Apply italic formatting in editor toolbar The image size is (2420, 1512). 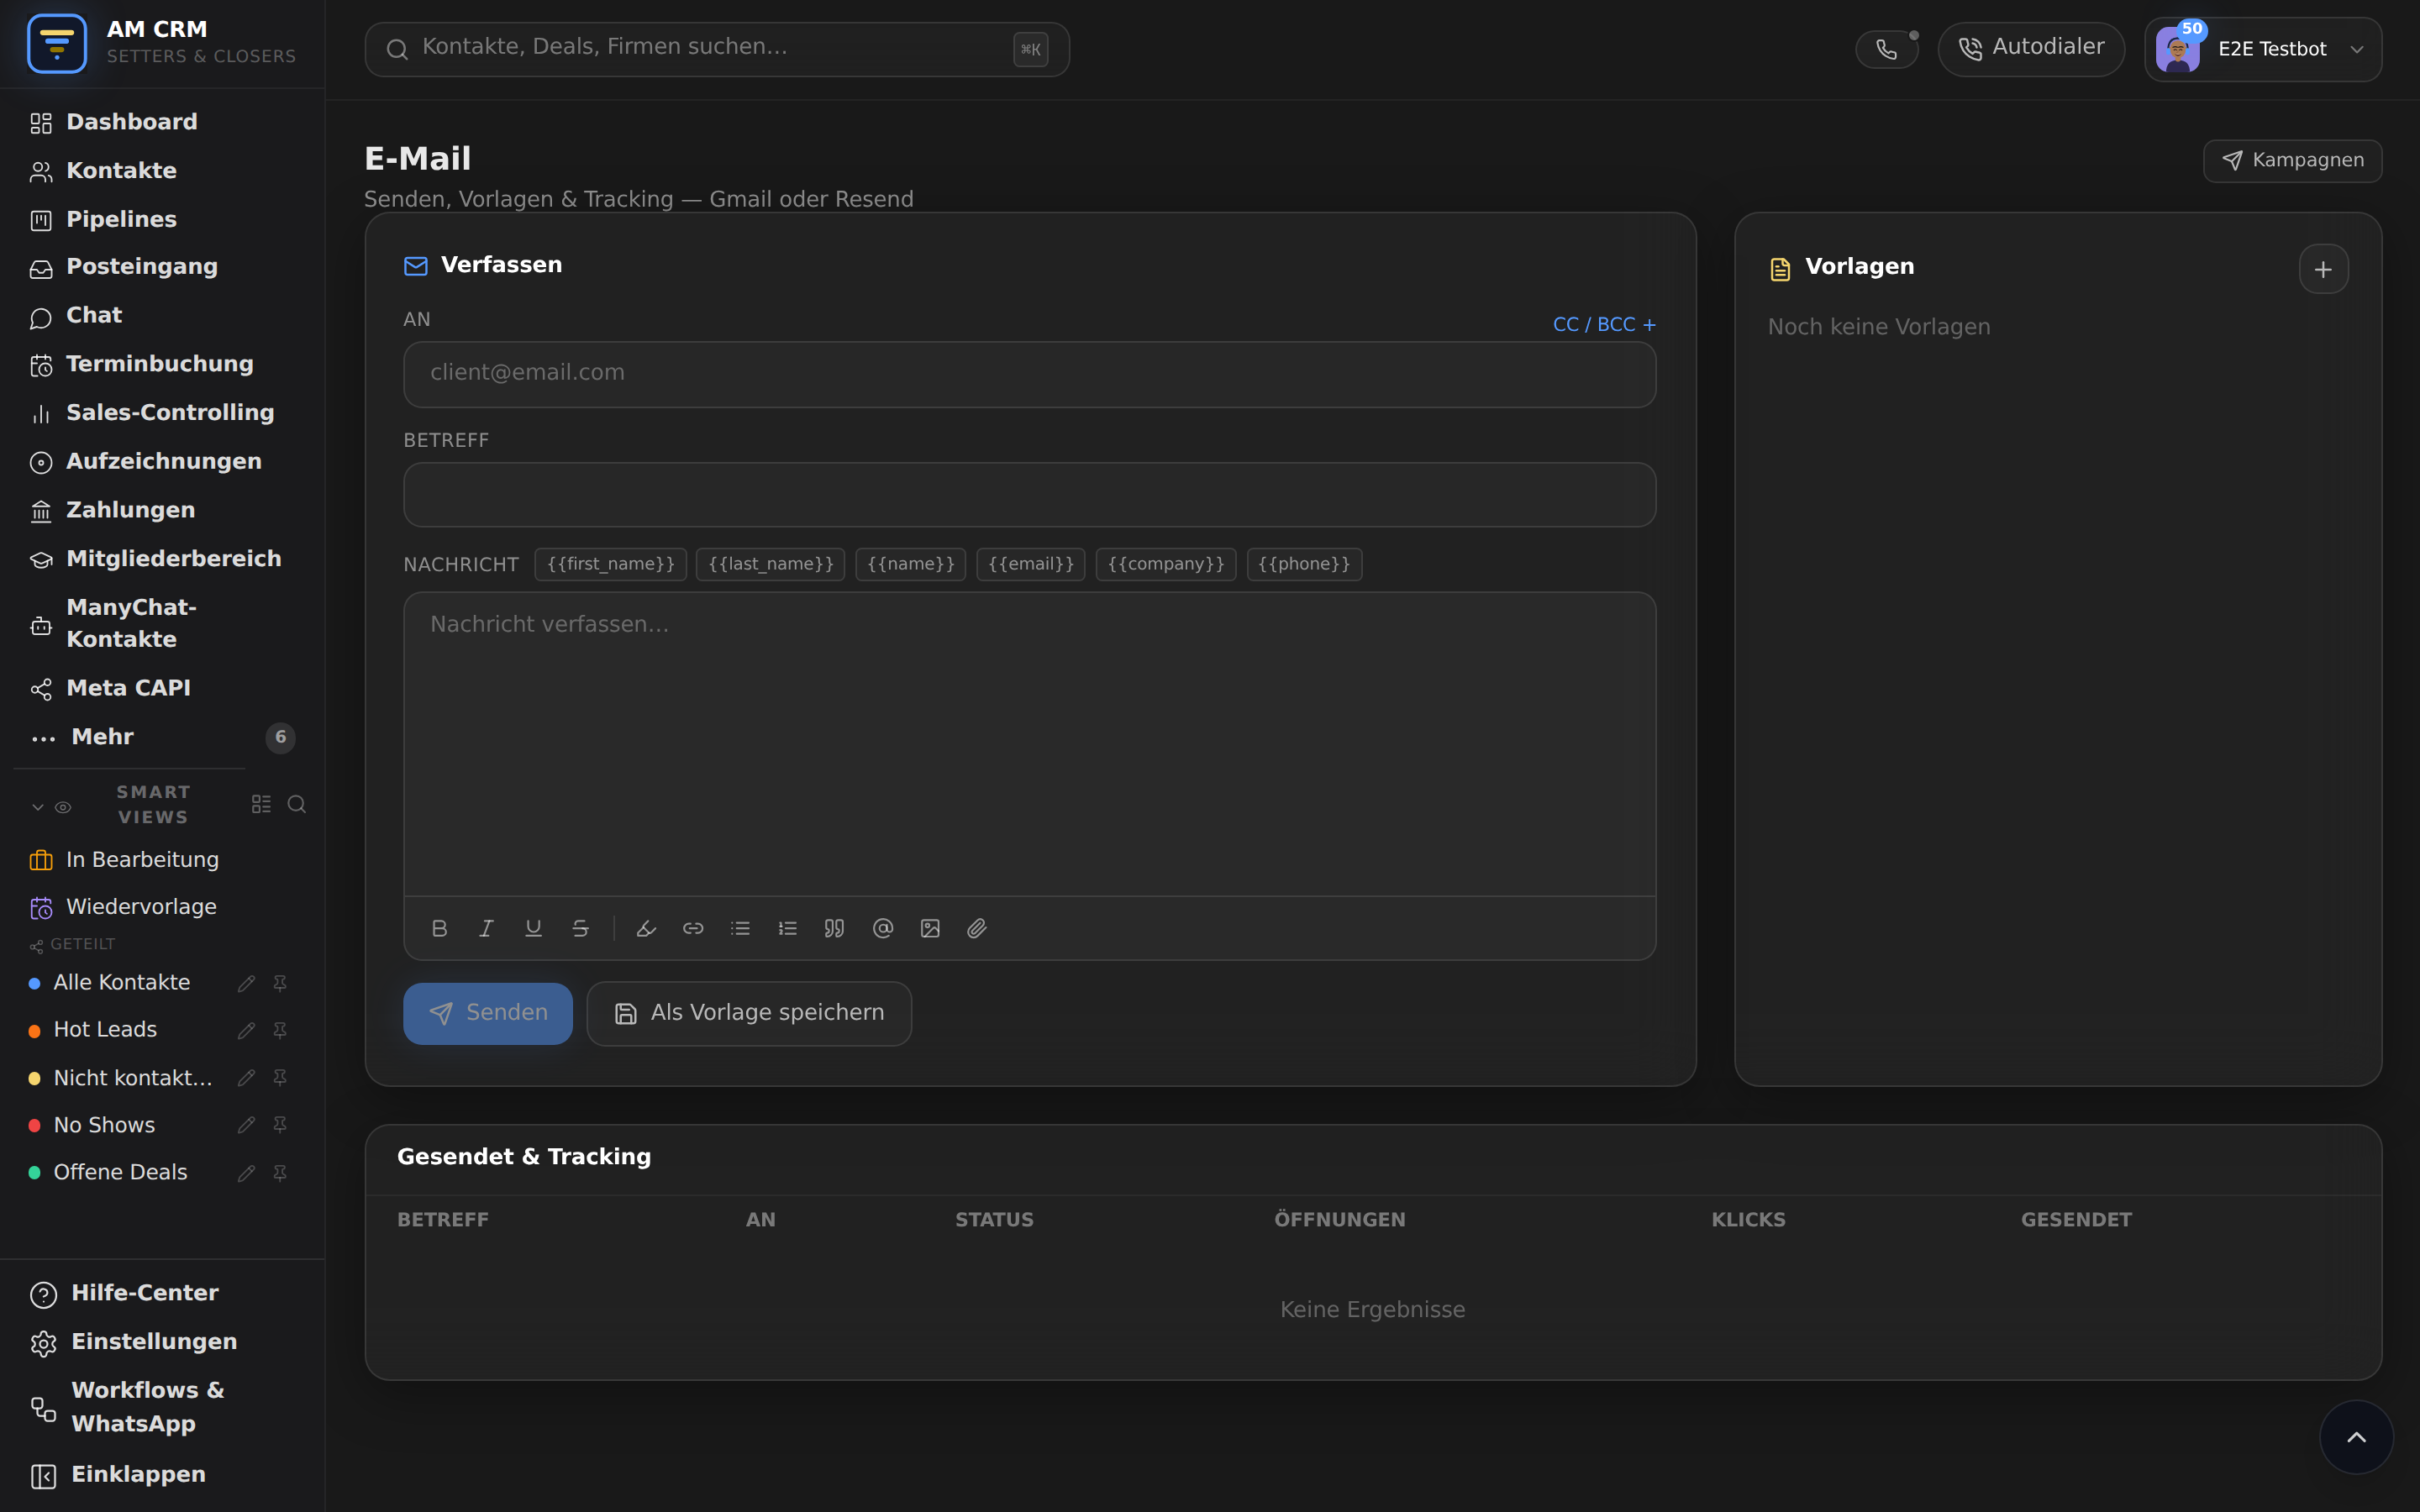[486, 928]
